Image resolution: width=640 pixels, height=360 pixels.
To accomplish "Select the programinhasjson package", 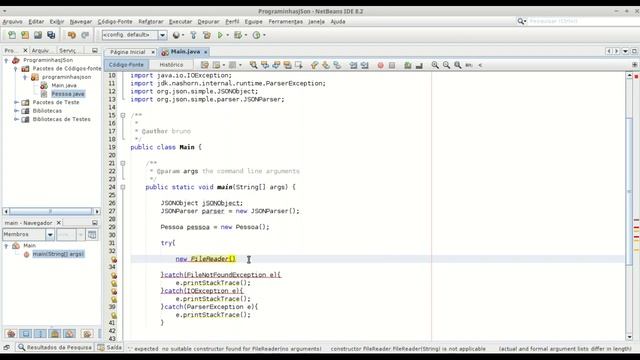I will coord(66,77).
